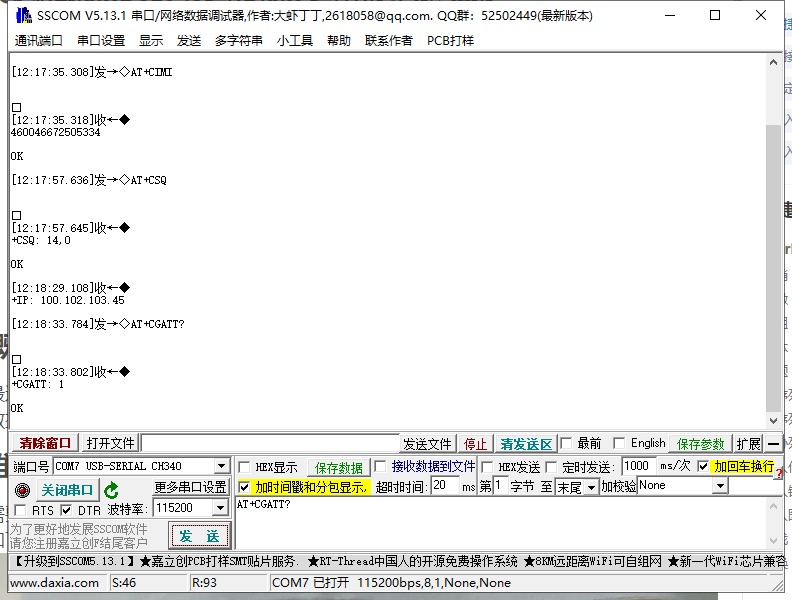Open the 端口号 COM7 dropdown
The height and width of the screenshot is (600, 792).
pyautogui.click(x=222, y=466)
